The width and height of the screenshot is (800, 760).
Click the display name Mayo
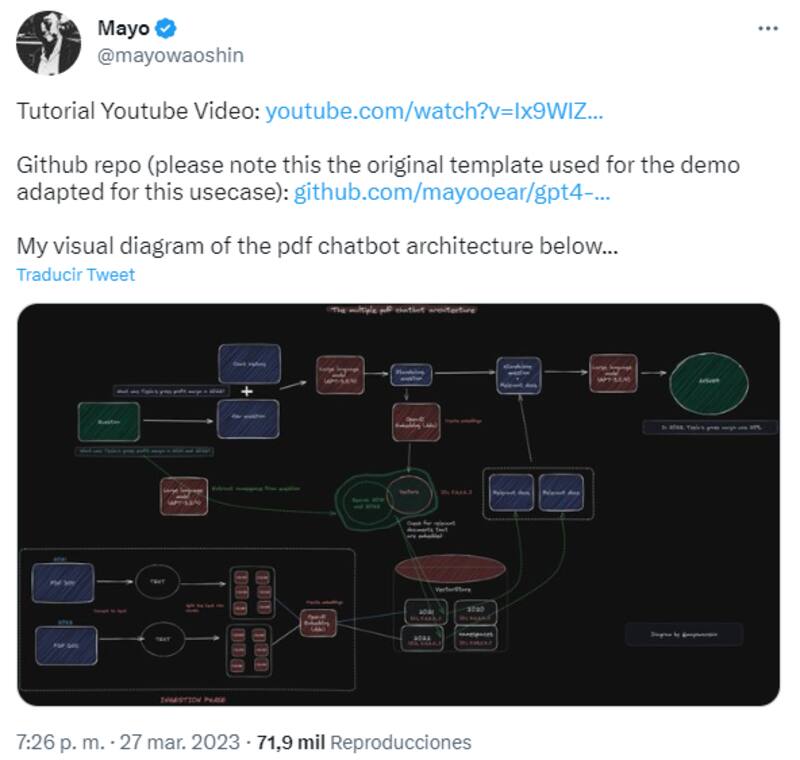tap(123, 29)
